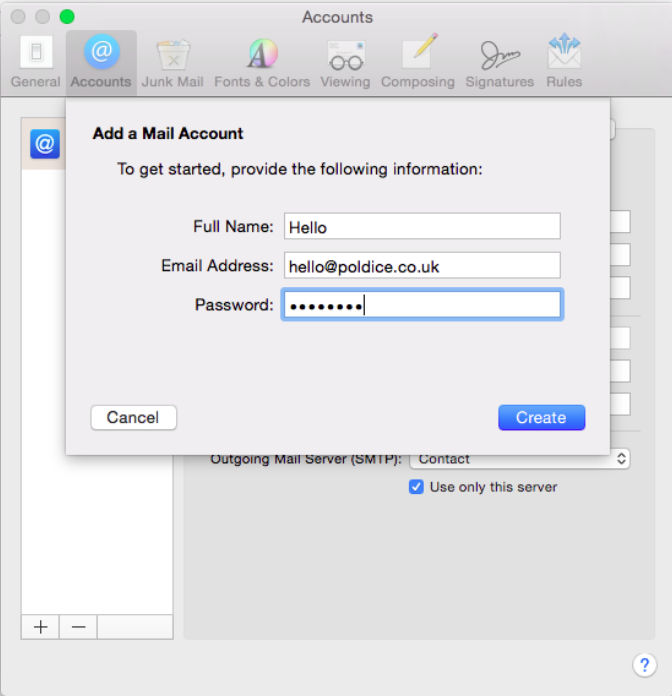Expand Outgoing Mail Server dropdown

pyautogui.click(x=520, y=459)
